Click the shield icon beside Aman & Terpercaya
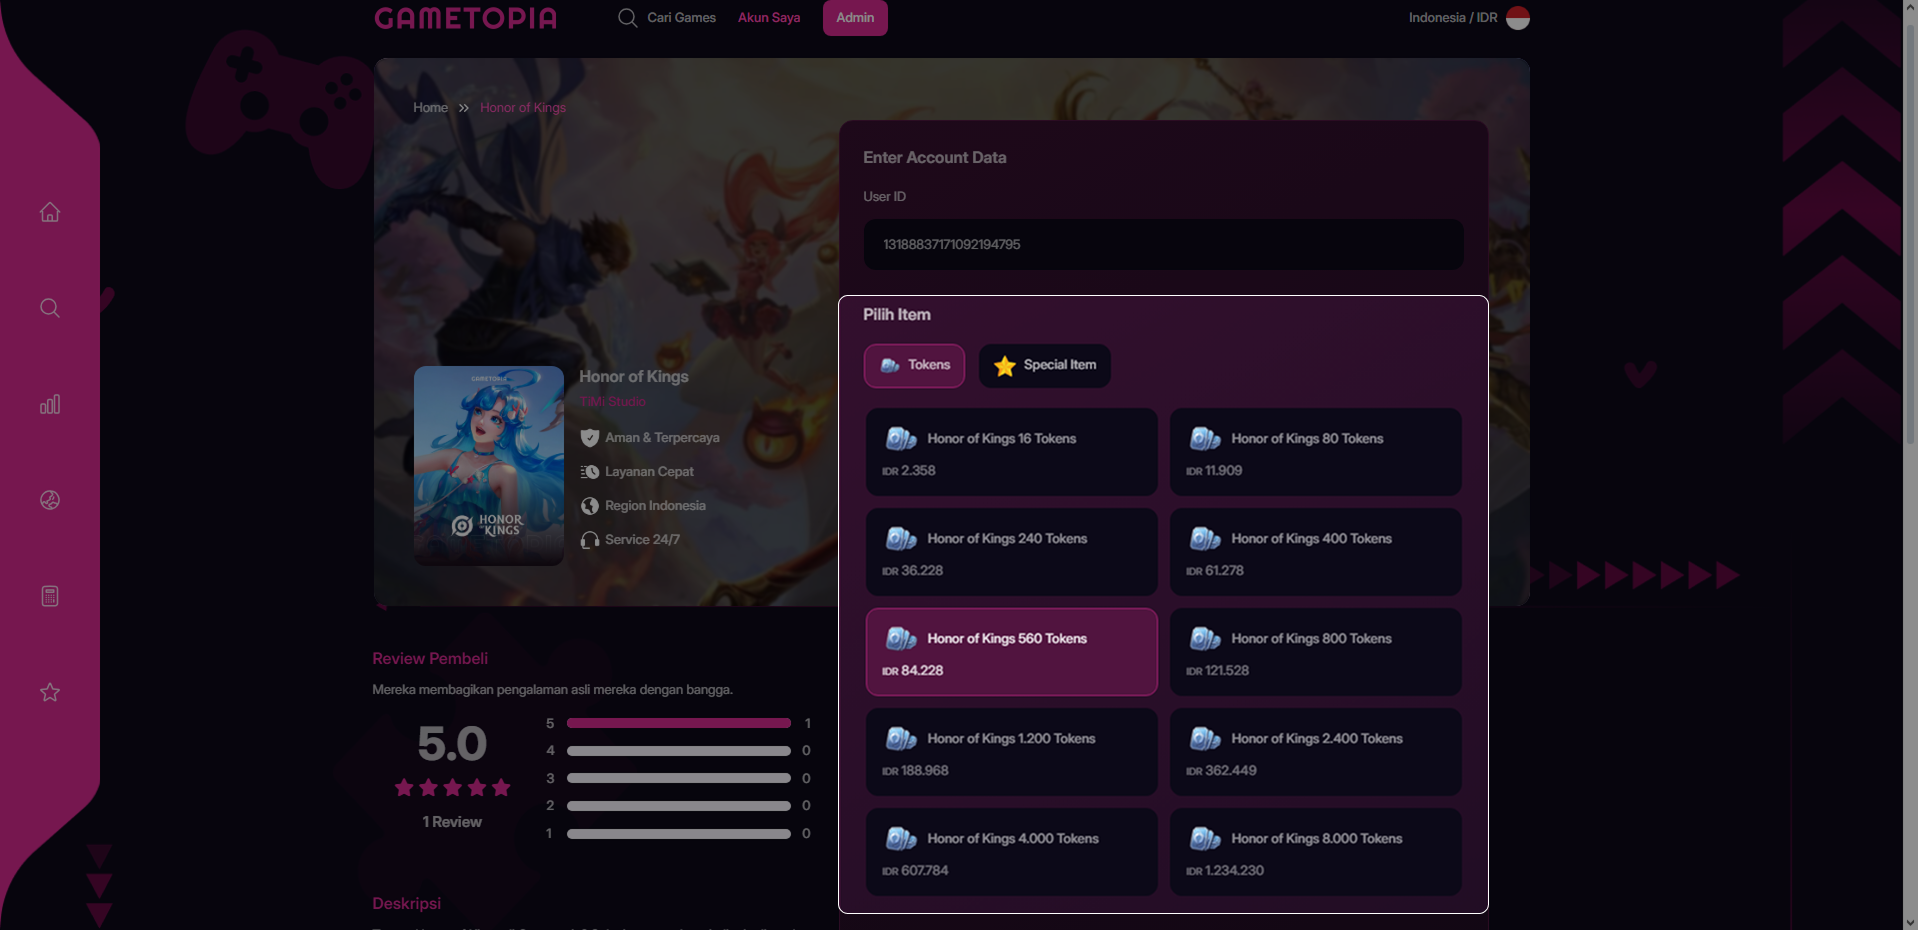The height and width of the screenshot is (930, 1918). tap(590, 438)
